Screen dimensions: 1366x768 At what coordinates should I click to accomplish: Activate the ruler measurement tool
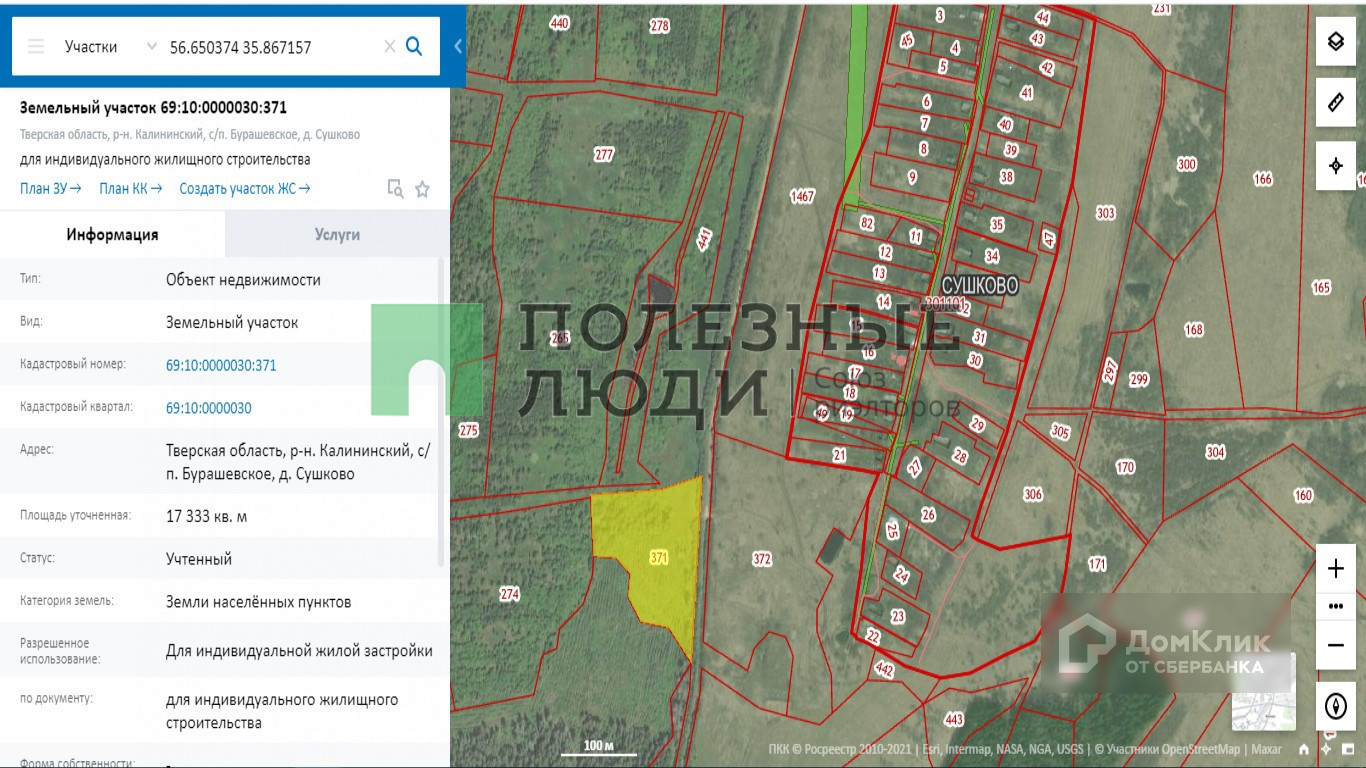[x=1335, y=102]
